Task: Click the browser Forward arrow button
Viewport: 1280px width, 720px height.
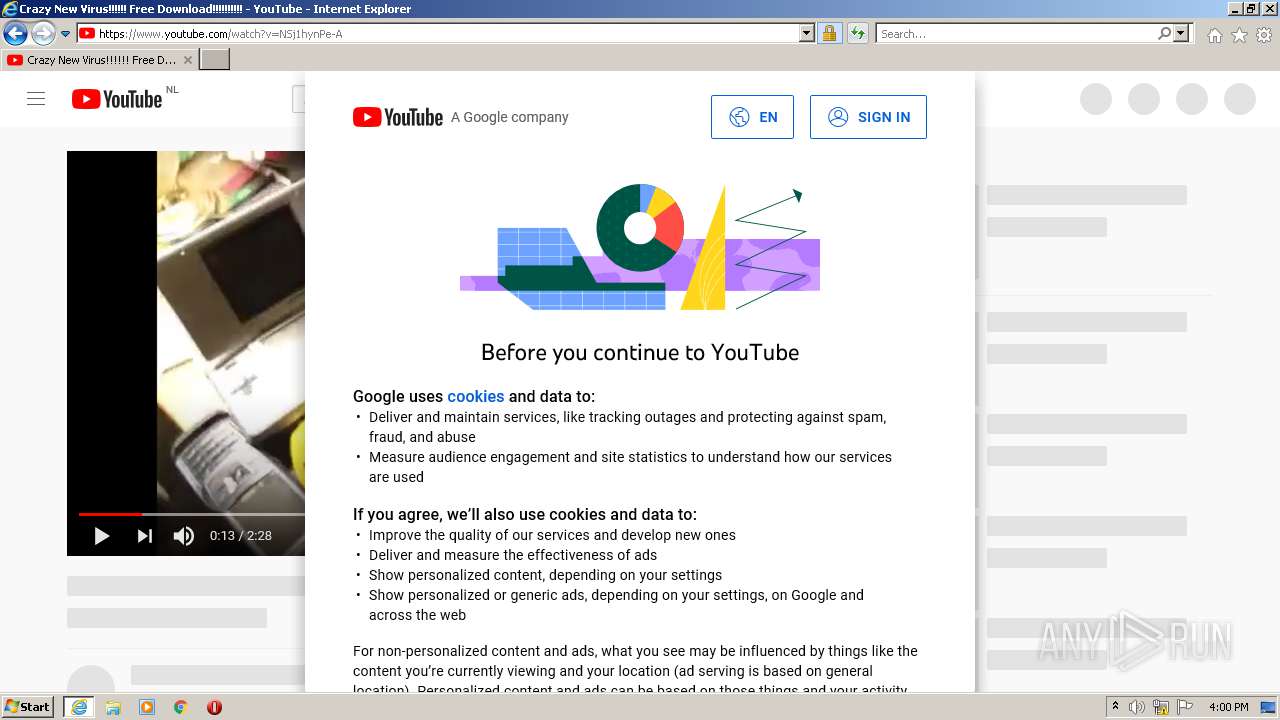Action: (43, 33)
